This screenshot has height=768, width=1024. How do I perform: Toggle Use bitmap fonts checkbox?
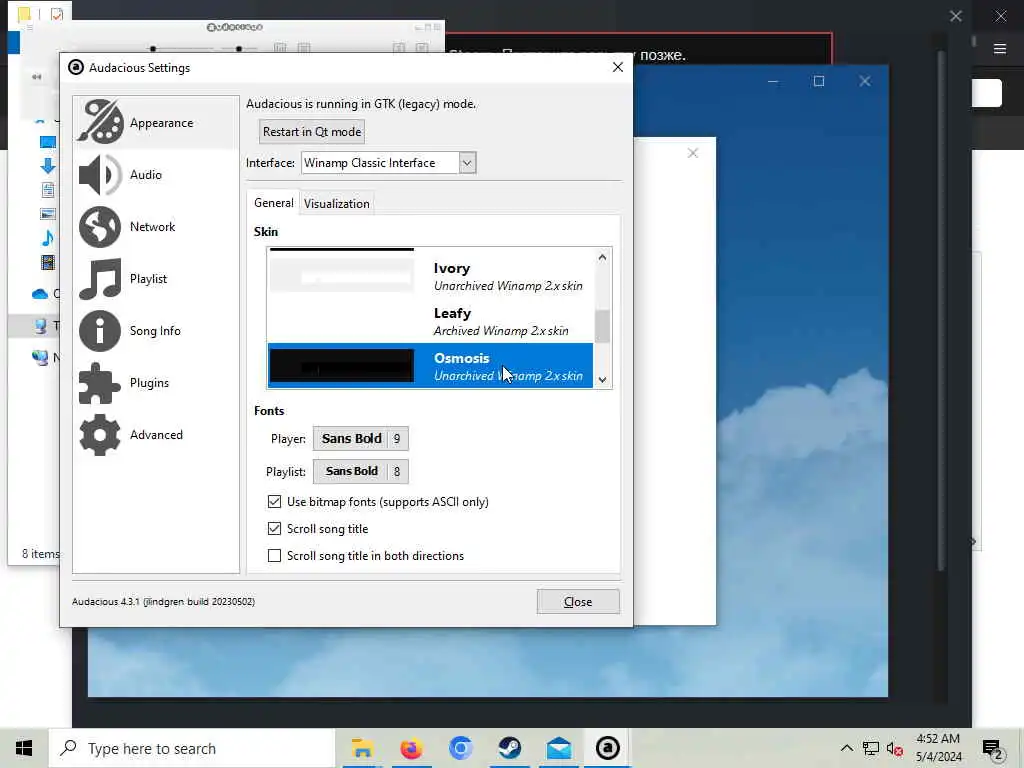[274, 502]
